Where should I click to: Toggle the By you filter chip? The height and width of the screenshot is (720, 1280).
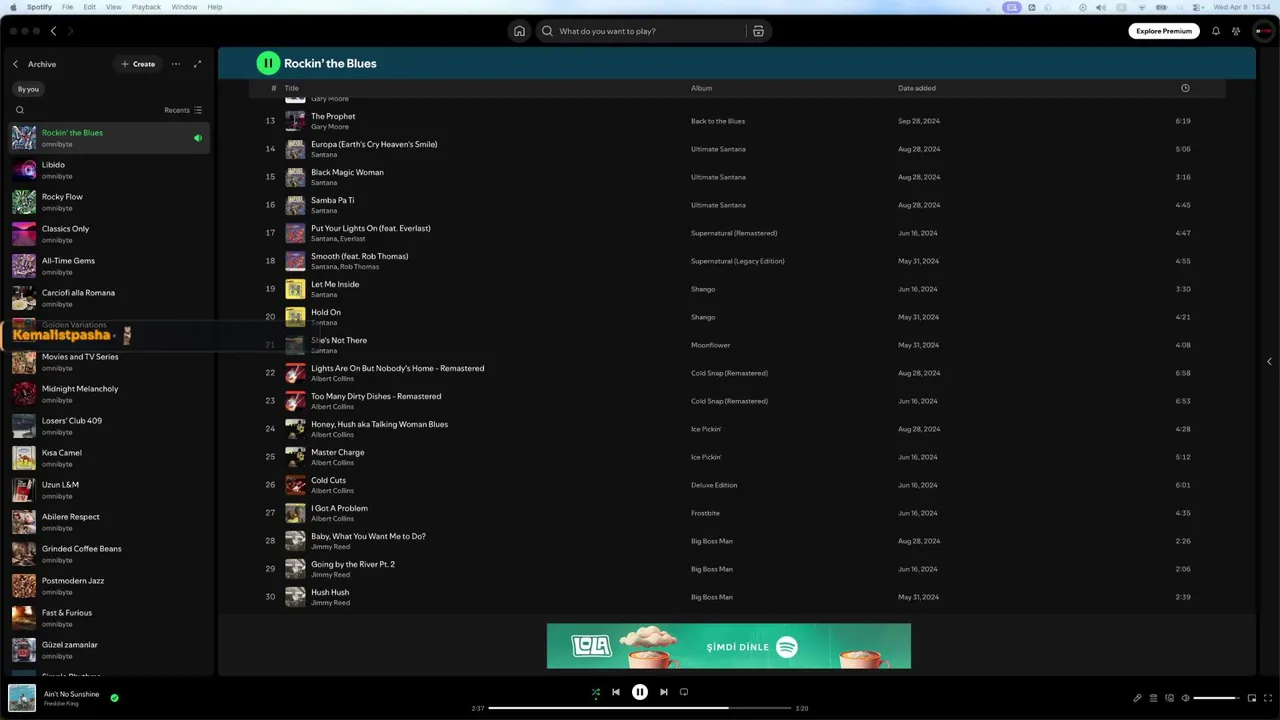point(28,89)
